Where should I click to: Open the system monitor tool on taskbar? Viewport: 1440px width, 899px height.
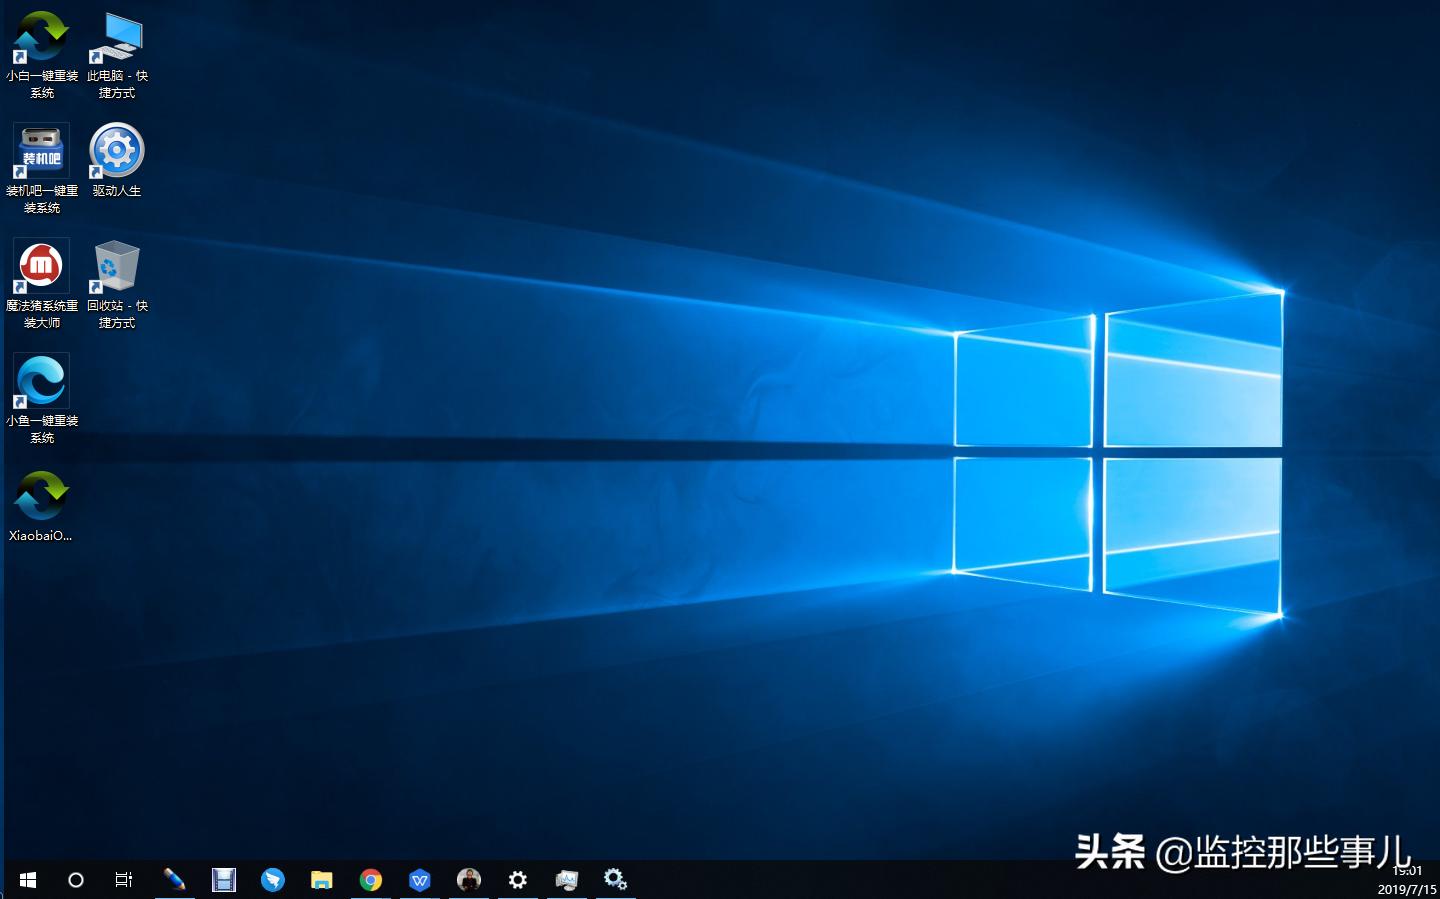click(x=567, y=879)
